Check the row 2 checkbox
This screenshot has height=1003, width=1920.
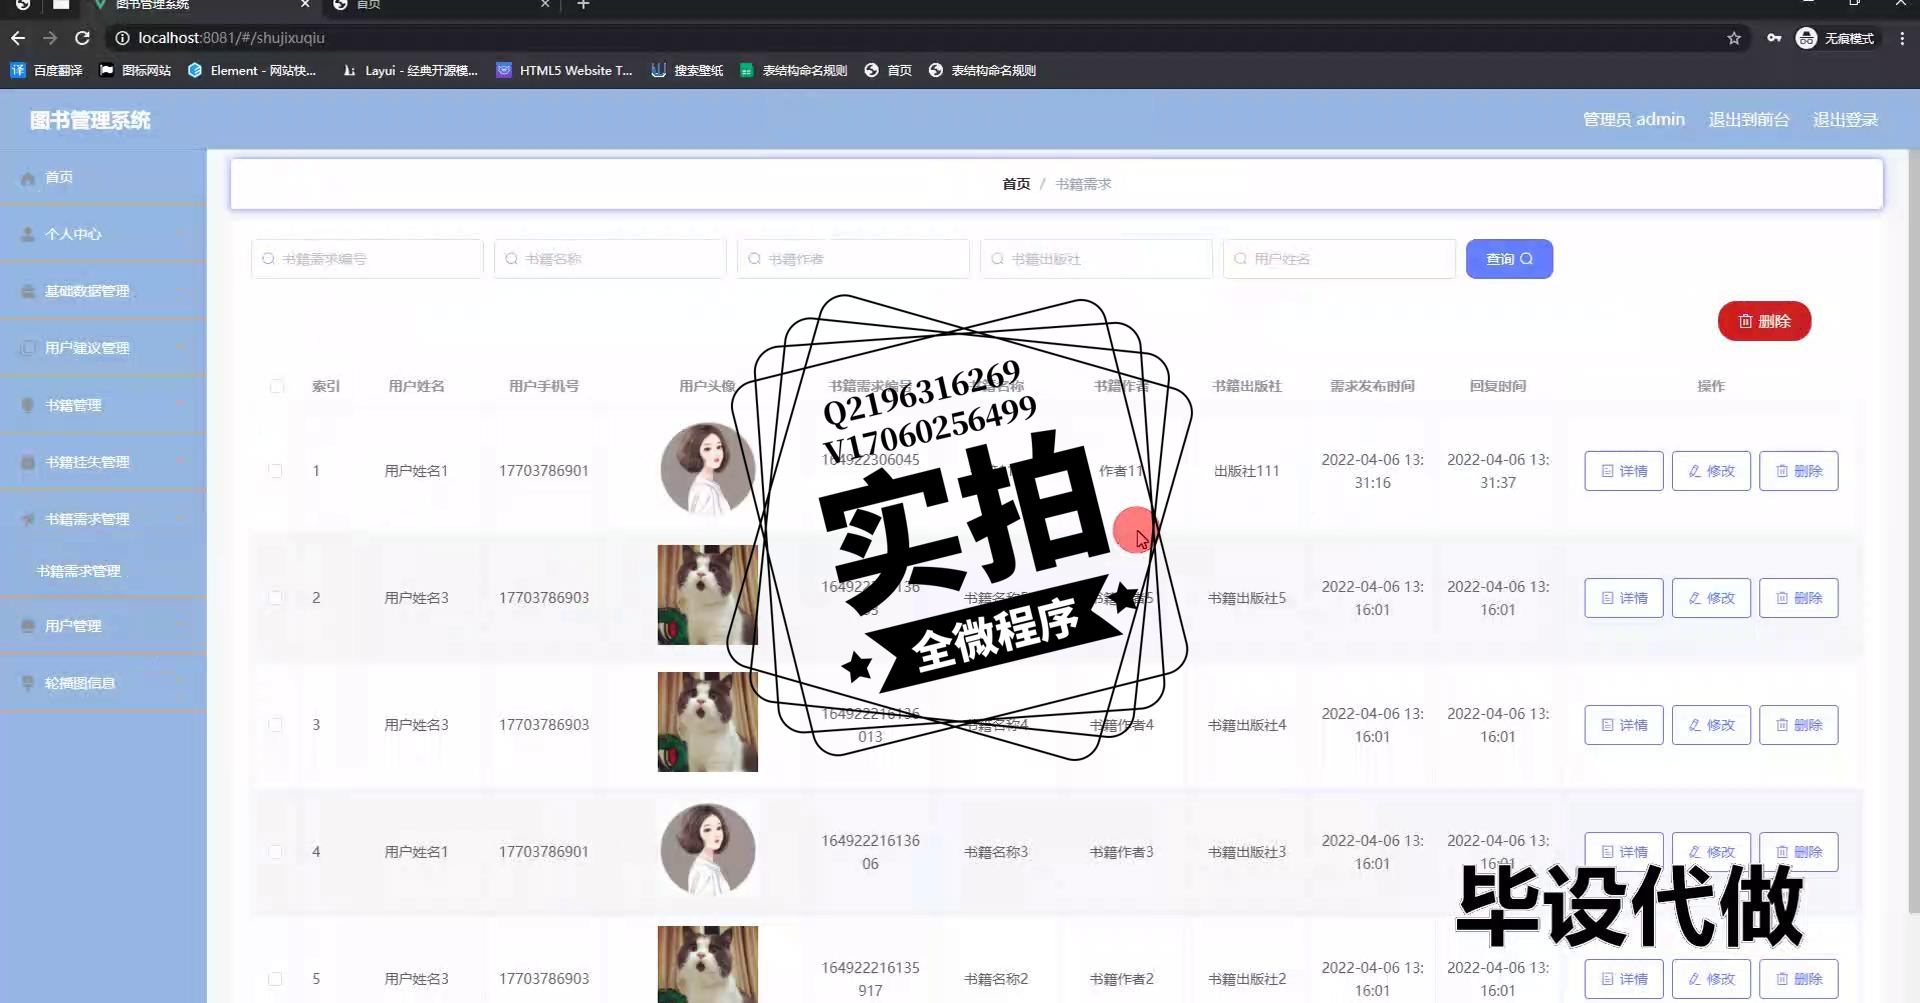[x=276, y=598]
